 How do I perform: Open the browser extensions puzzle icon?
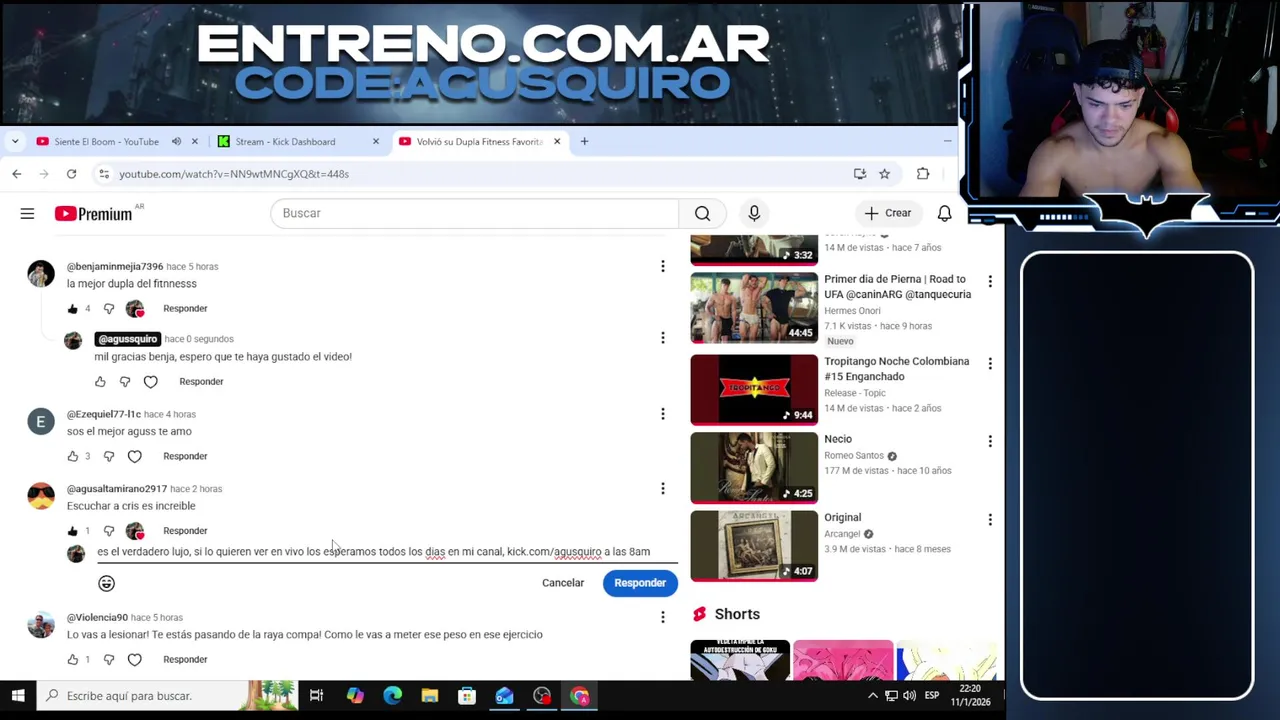coord(923,174)
